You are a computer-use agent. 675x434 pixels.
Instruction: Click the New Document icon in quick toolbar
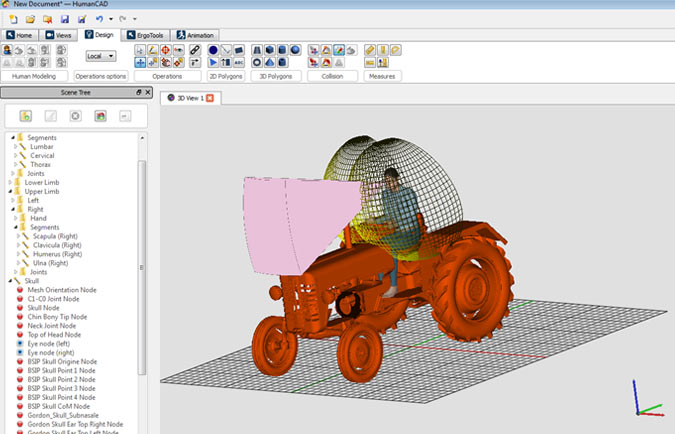click(x=12, y=19)
